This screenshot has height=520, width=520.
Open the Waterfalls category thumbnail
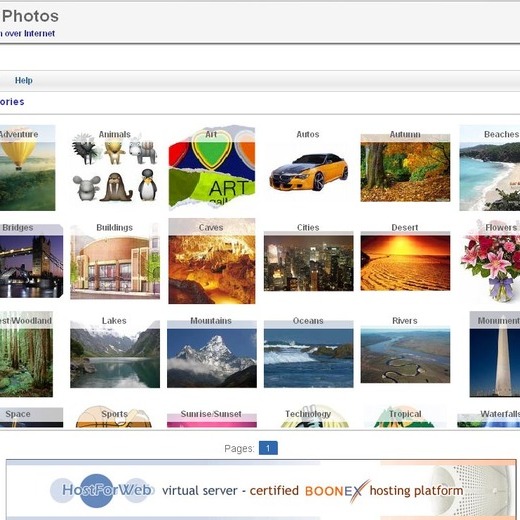pyautogui.click(x=489, y=419)
